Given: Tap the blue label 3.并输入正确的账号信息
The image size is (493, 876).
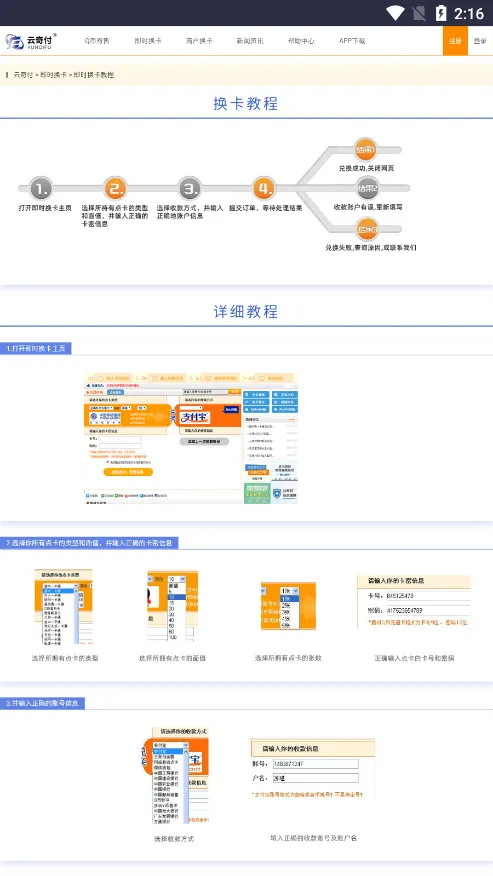Looking at the screenshot, I should [42, 703].
